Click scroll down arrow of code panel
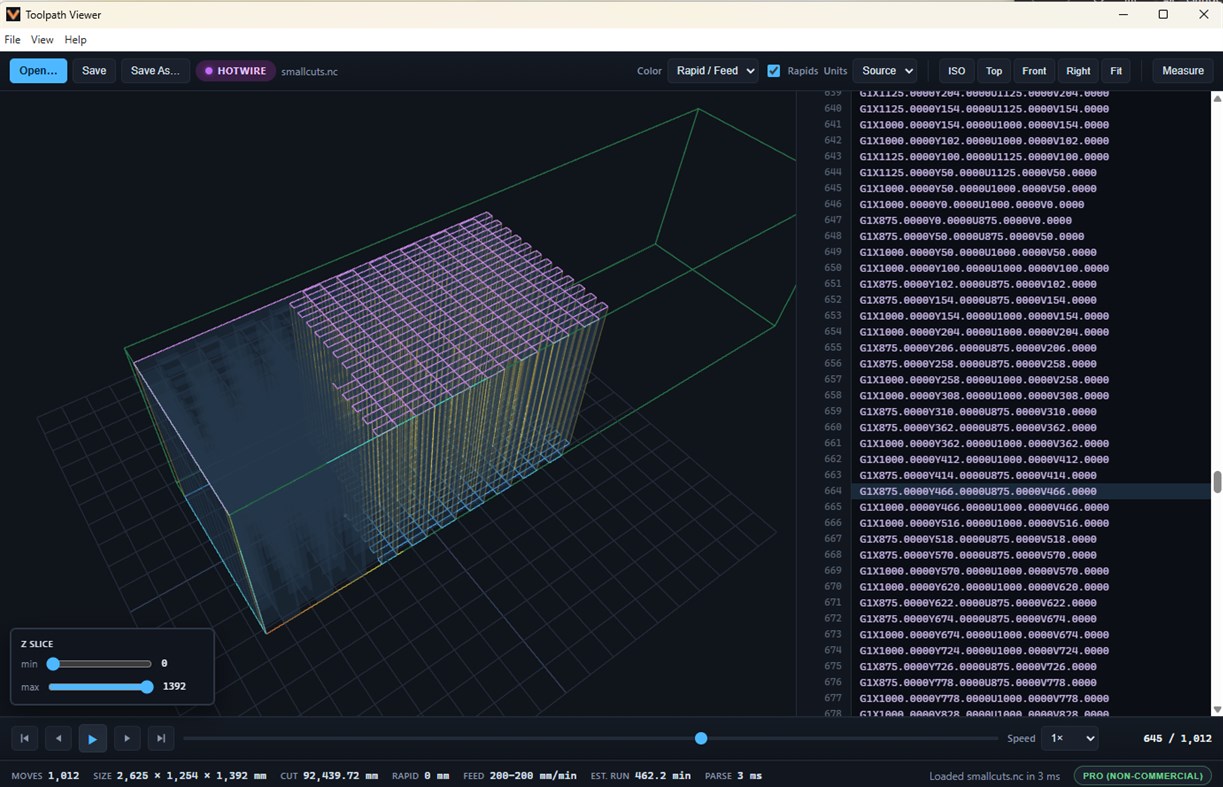Viewport: 1223px width, 787px height. point(1217,709)
